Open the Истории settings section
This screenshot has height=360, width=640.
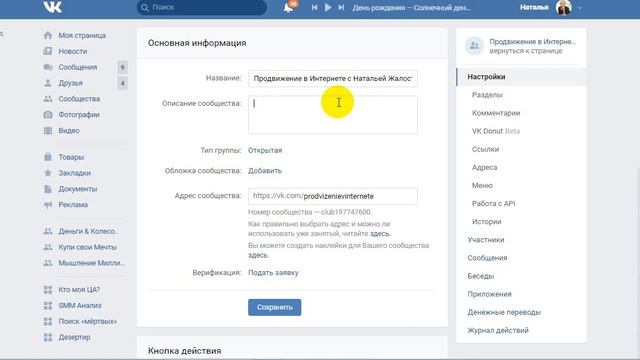coord(487,222)
